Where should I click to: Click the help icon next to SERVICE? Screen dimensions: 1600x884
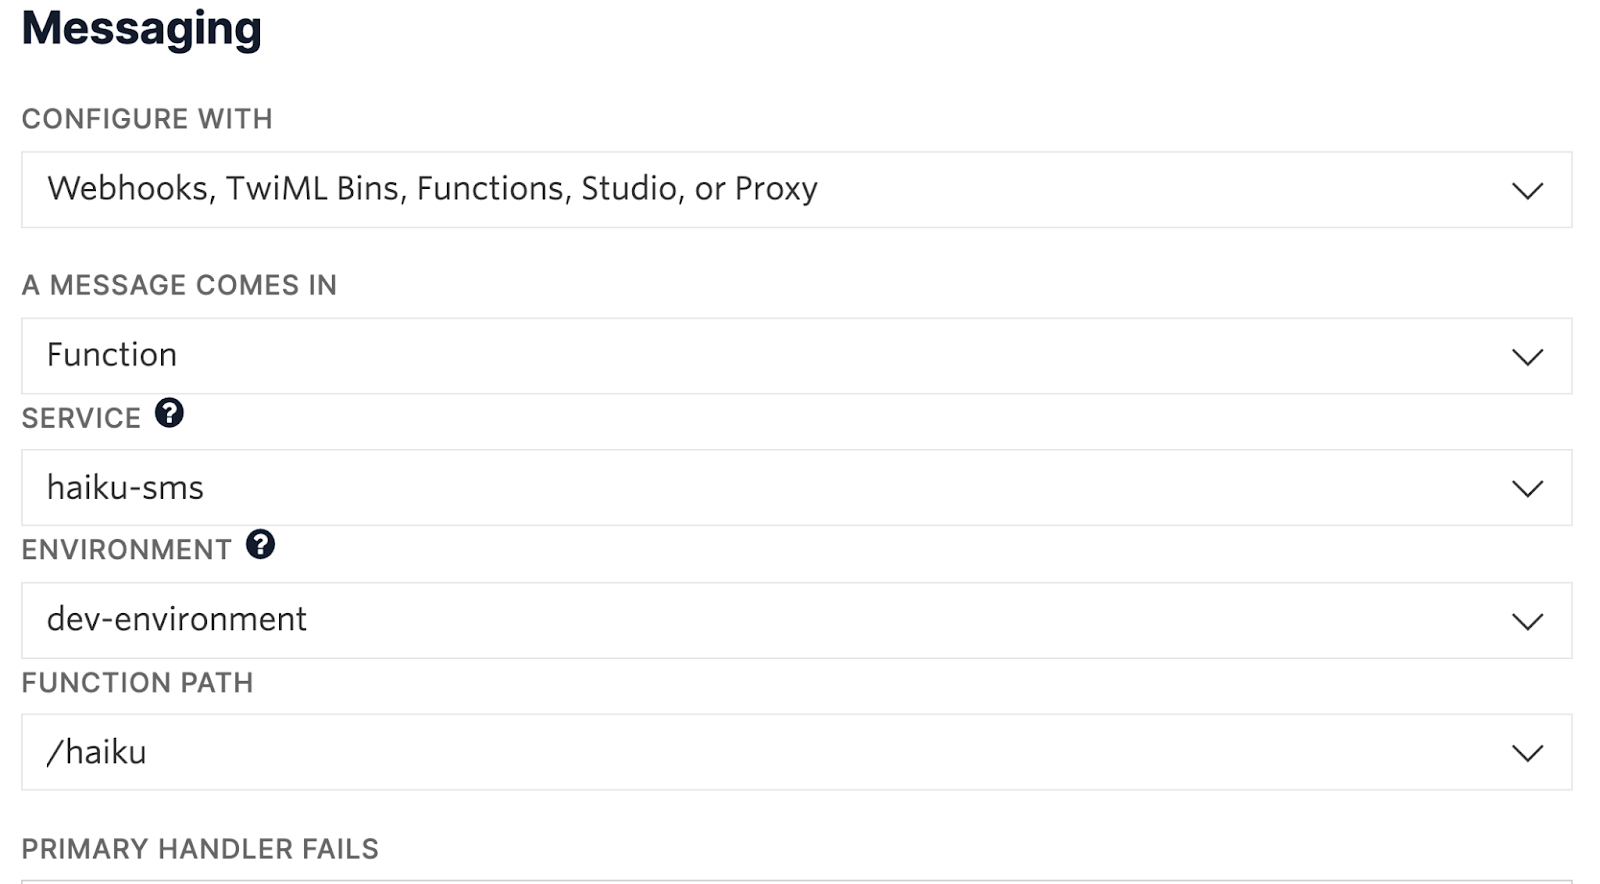coord(169,413)
